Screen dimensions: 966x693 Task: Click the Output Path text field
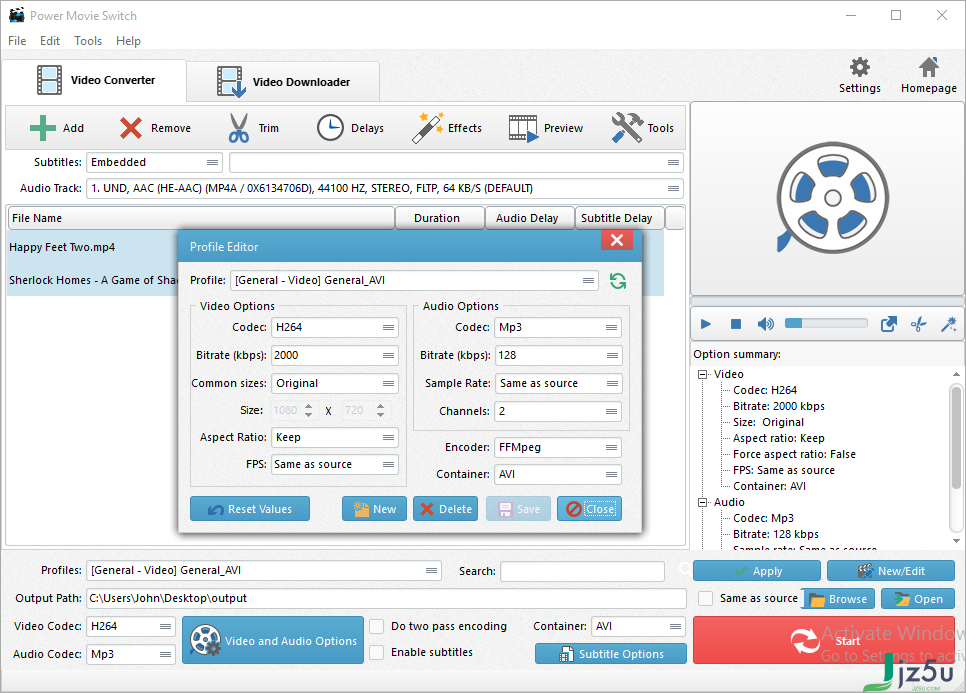click(386, 598)
